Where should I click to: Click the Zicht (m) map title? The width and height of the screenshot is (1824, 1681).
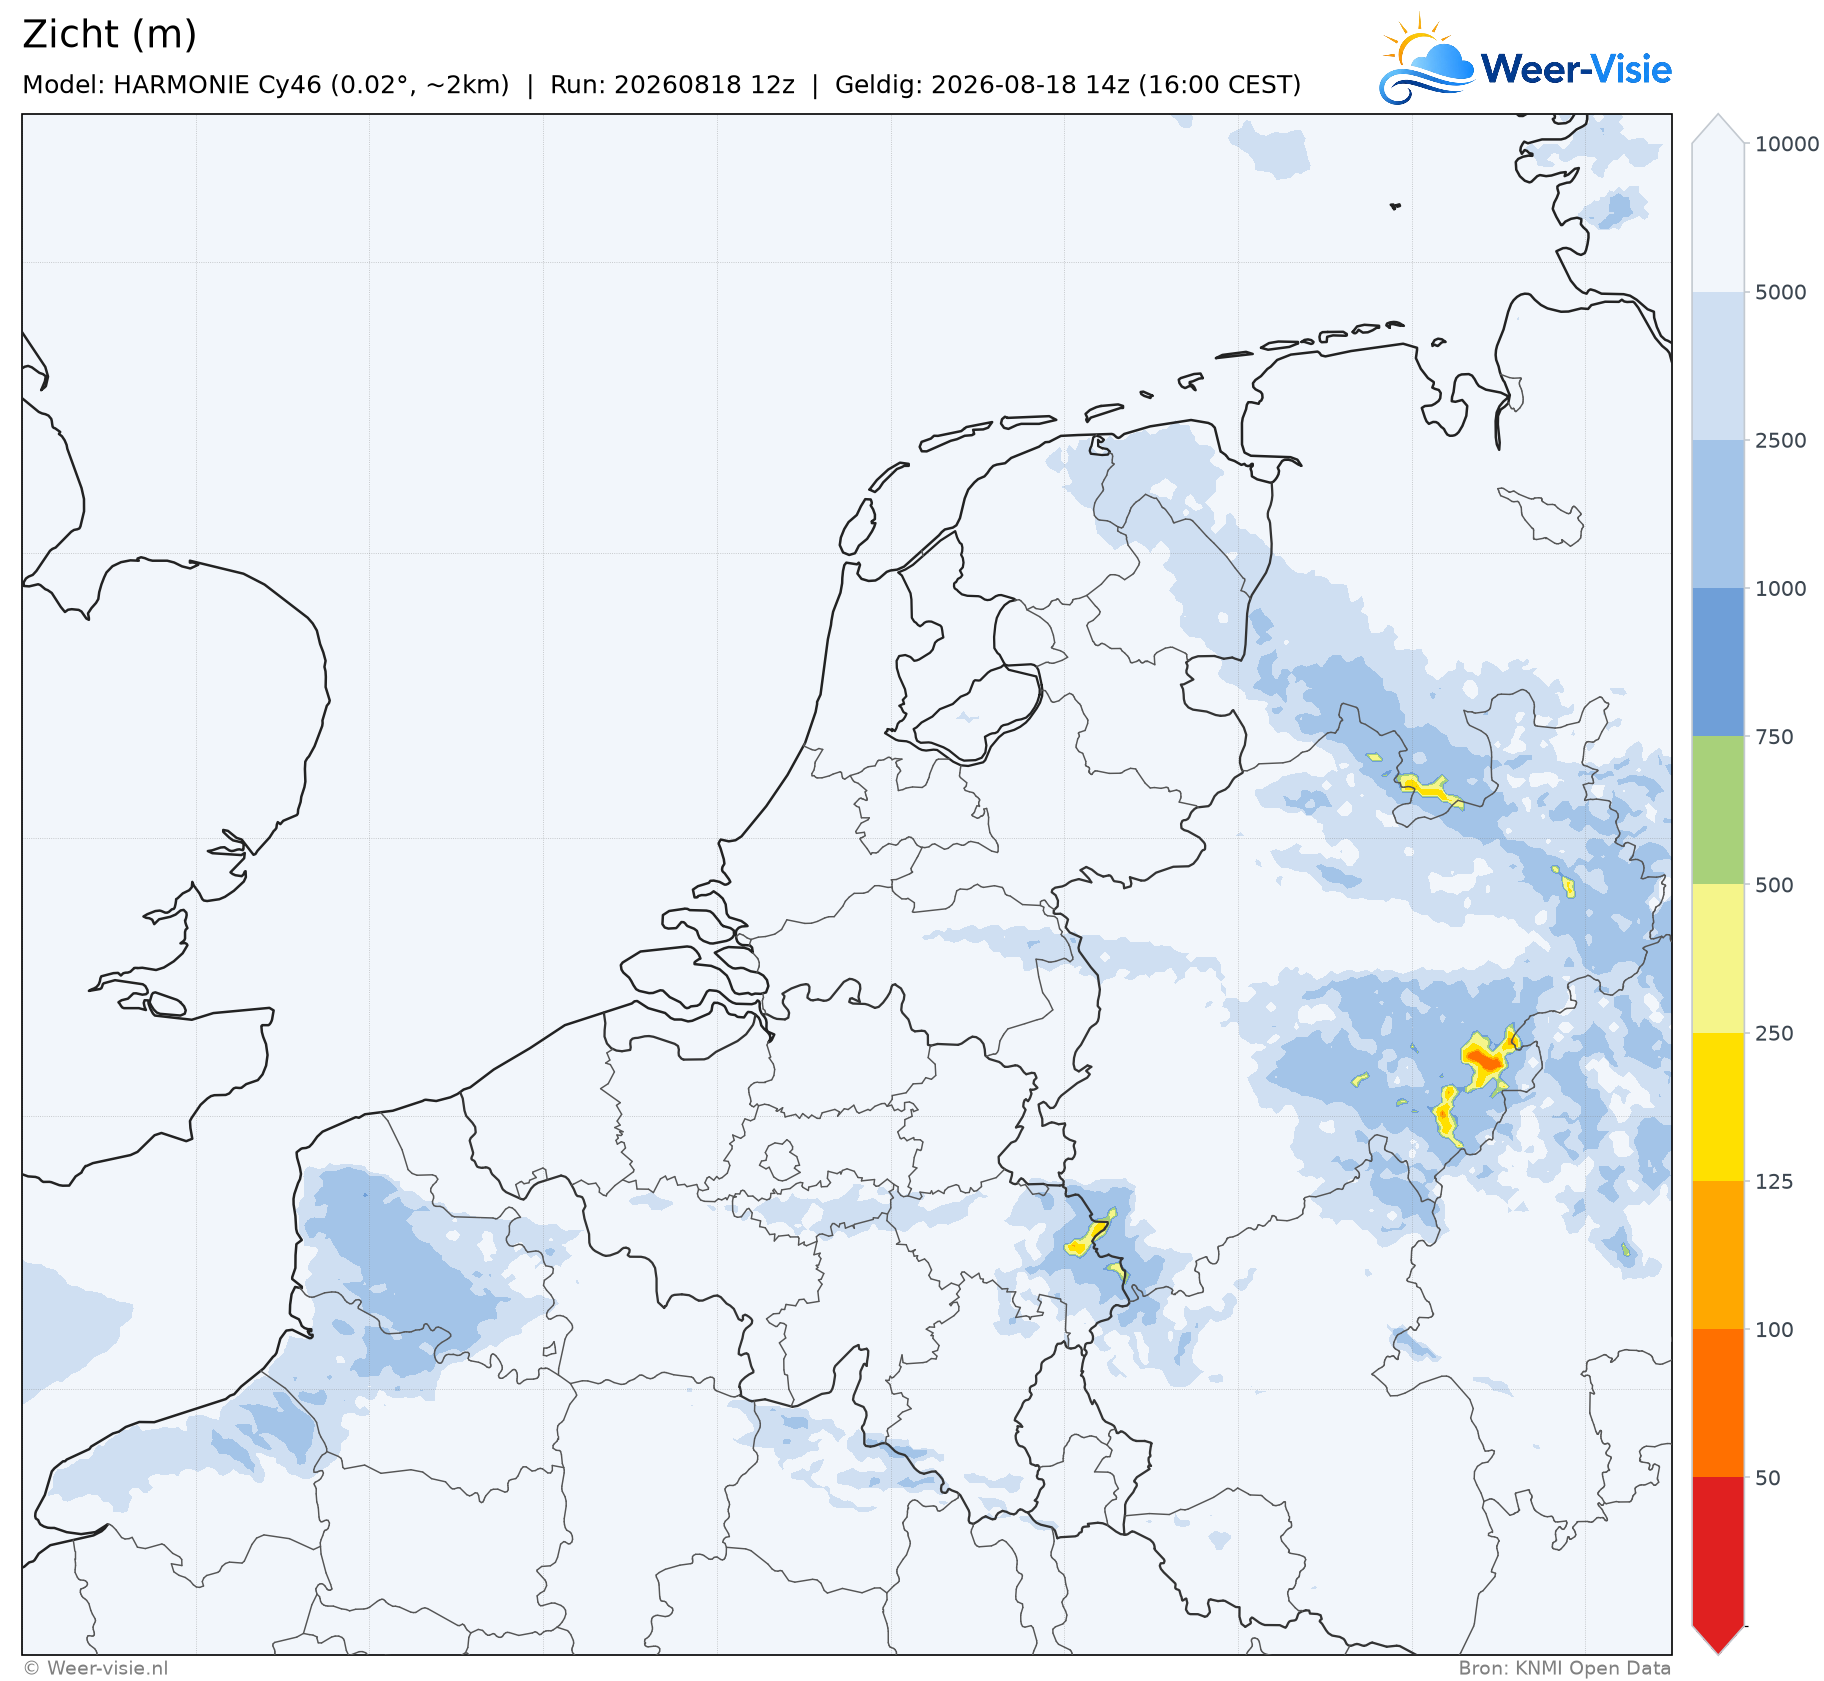coord(109,34)
